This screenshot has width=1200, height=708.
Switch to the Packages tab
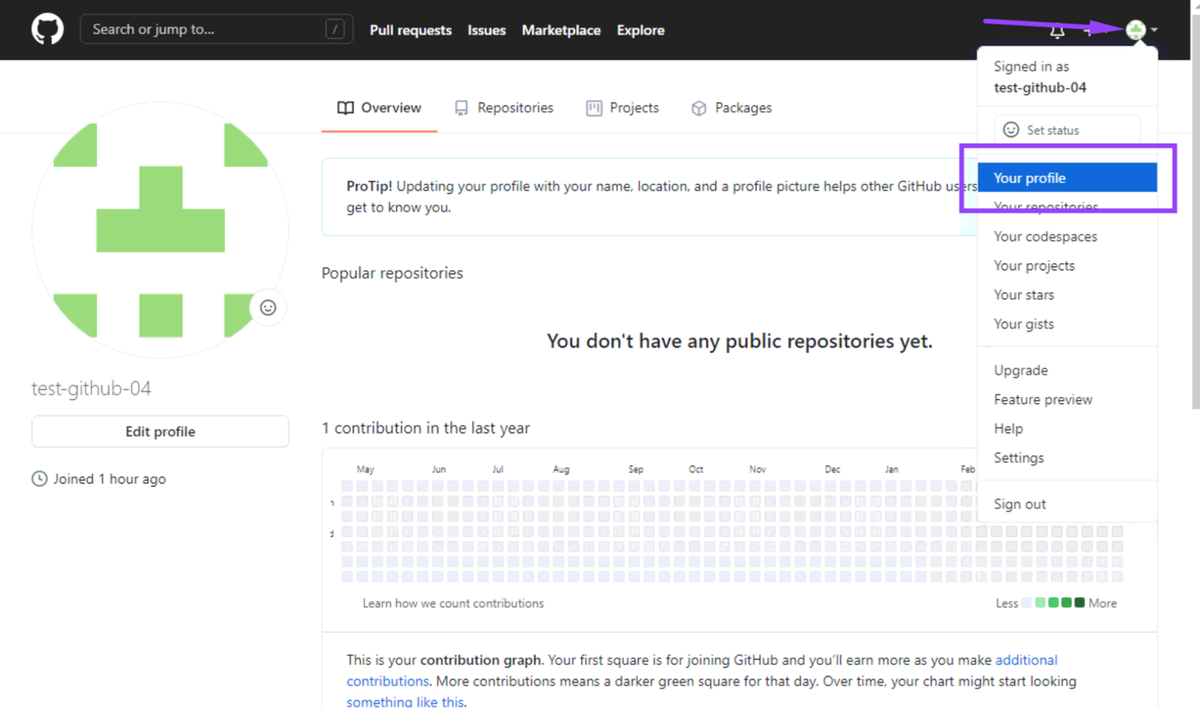coord(731,108)
